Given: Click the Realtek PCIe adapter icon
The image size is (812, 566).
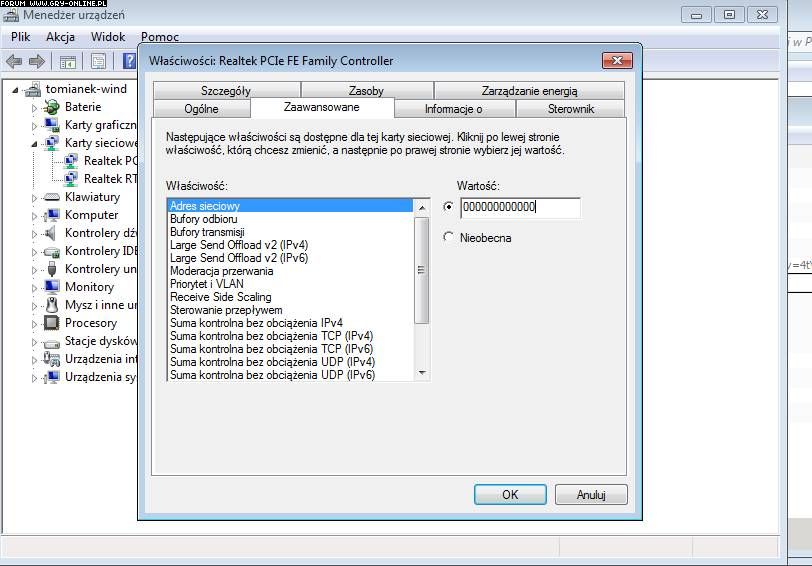Looking at the screenshot, I should [71, 161].
